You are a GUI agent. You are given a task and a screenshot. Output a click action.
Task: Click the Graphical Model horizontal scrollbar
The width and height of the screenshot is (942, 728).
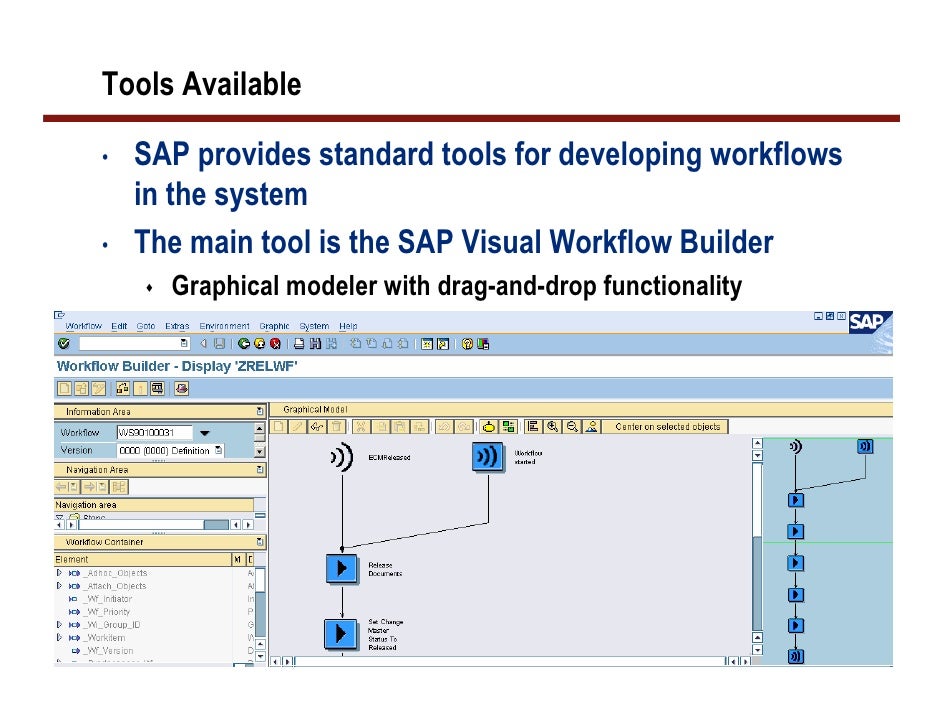[x=510, y=661]
